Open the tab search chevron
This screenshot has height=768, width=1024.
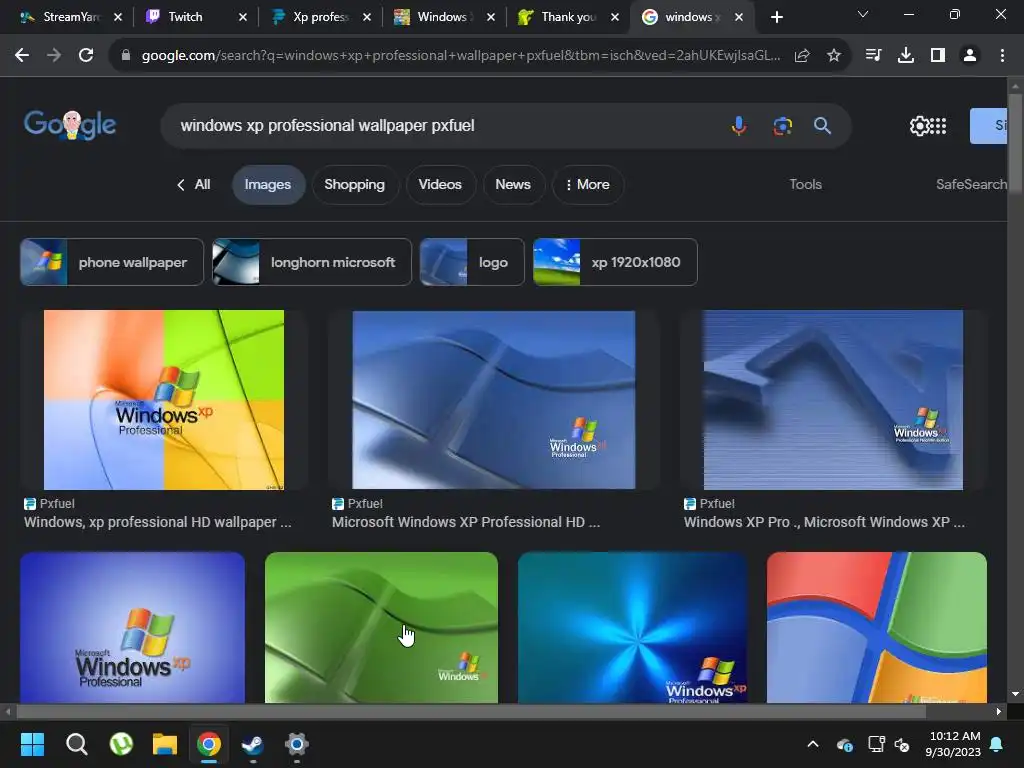[863, 14]
